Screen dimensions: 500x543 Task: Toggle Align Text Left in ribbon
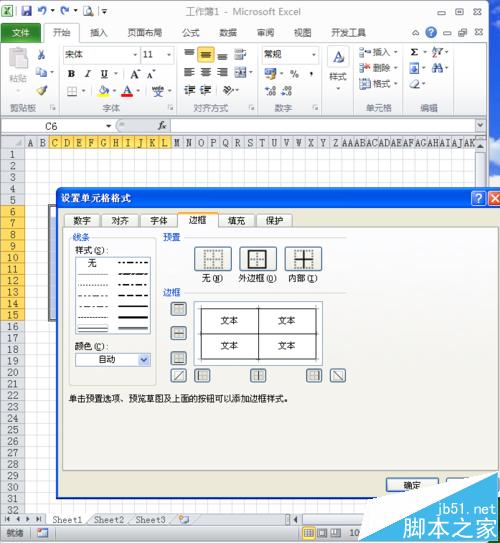tap(189, 72)
